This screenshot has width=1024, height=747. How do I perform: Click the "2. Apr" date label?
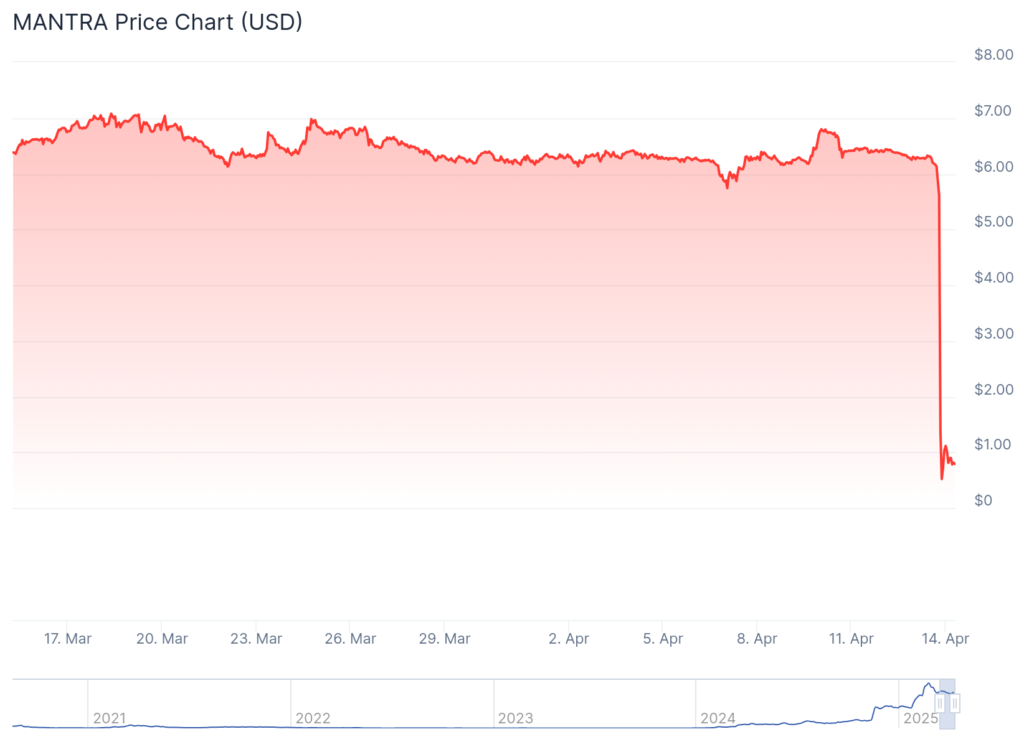coord(570,638)
